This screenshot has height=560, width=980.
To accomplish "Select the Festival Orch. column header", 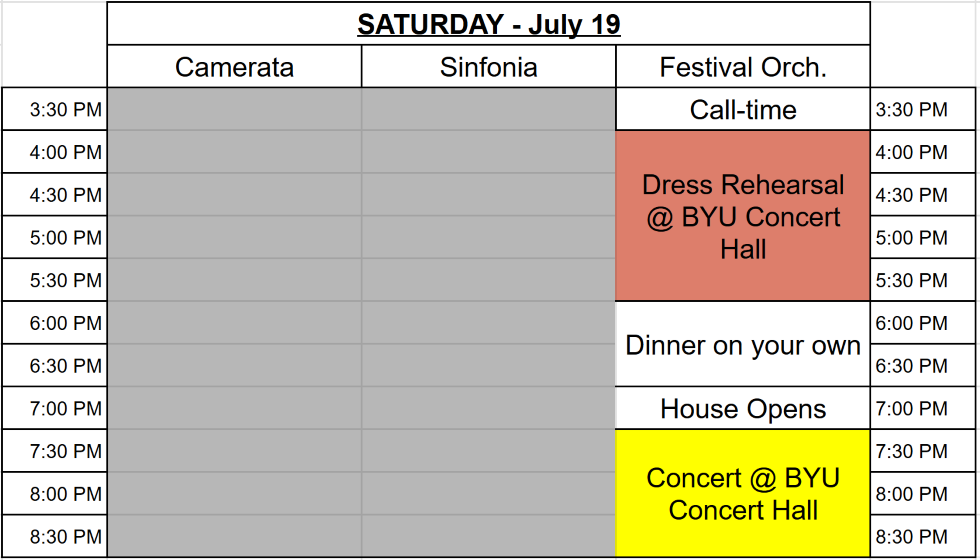I will click(x=742, y=66).
